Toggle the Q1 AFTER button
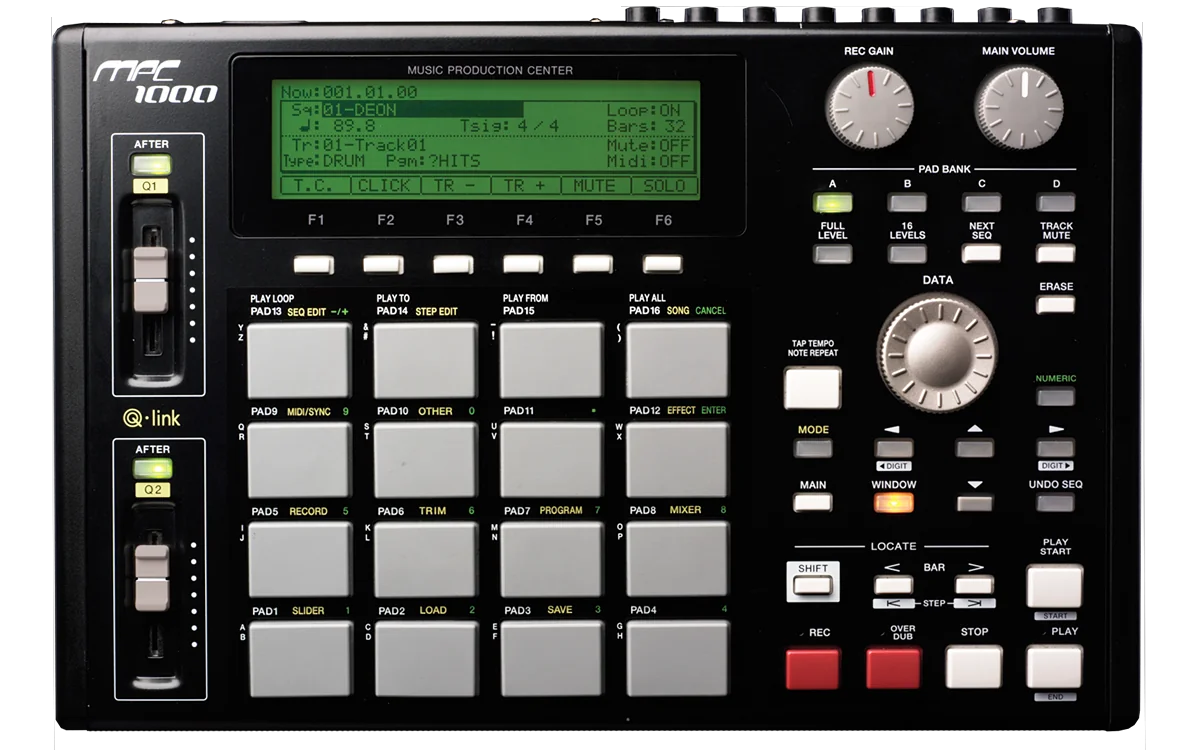This screenshot has width=1200, height=750. (152, 165)
